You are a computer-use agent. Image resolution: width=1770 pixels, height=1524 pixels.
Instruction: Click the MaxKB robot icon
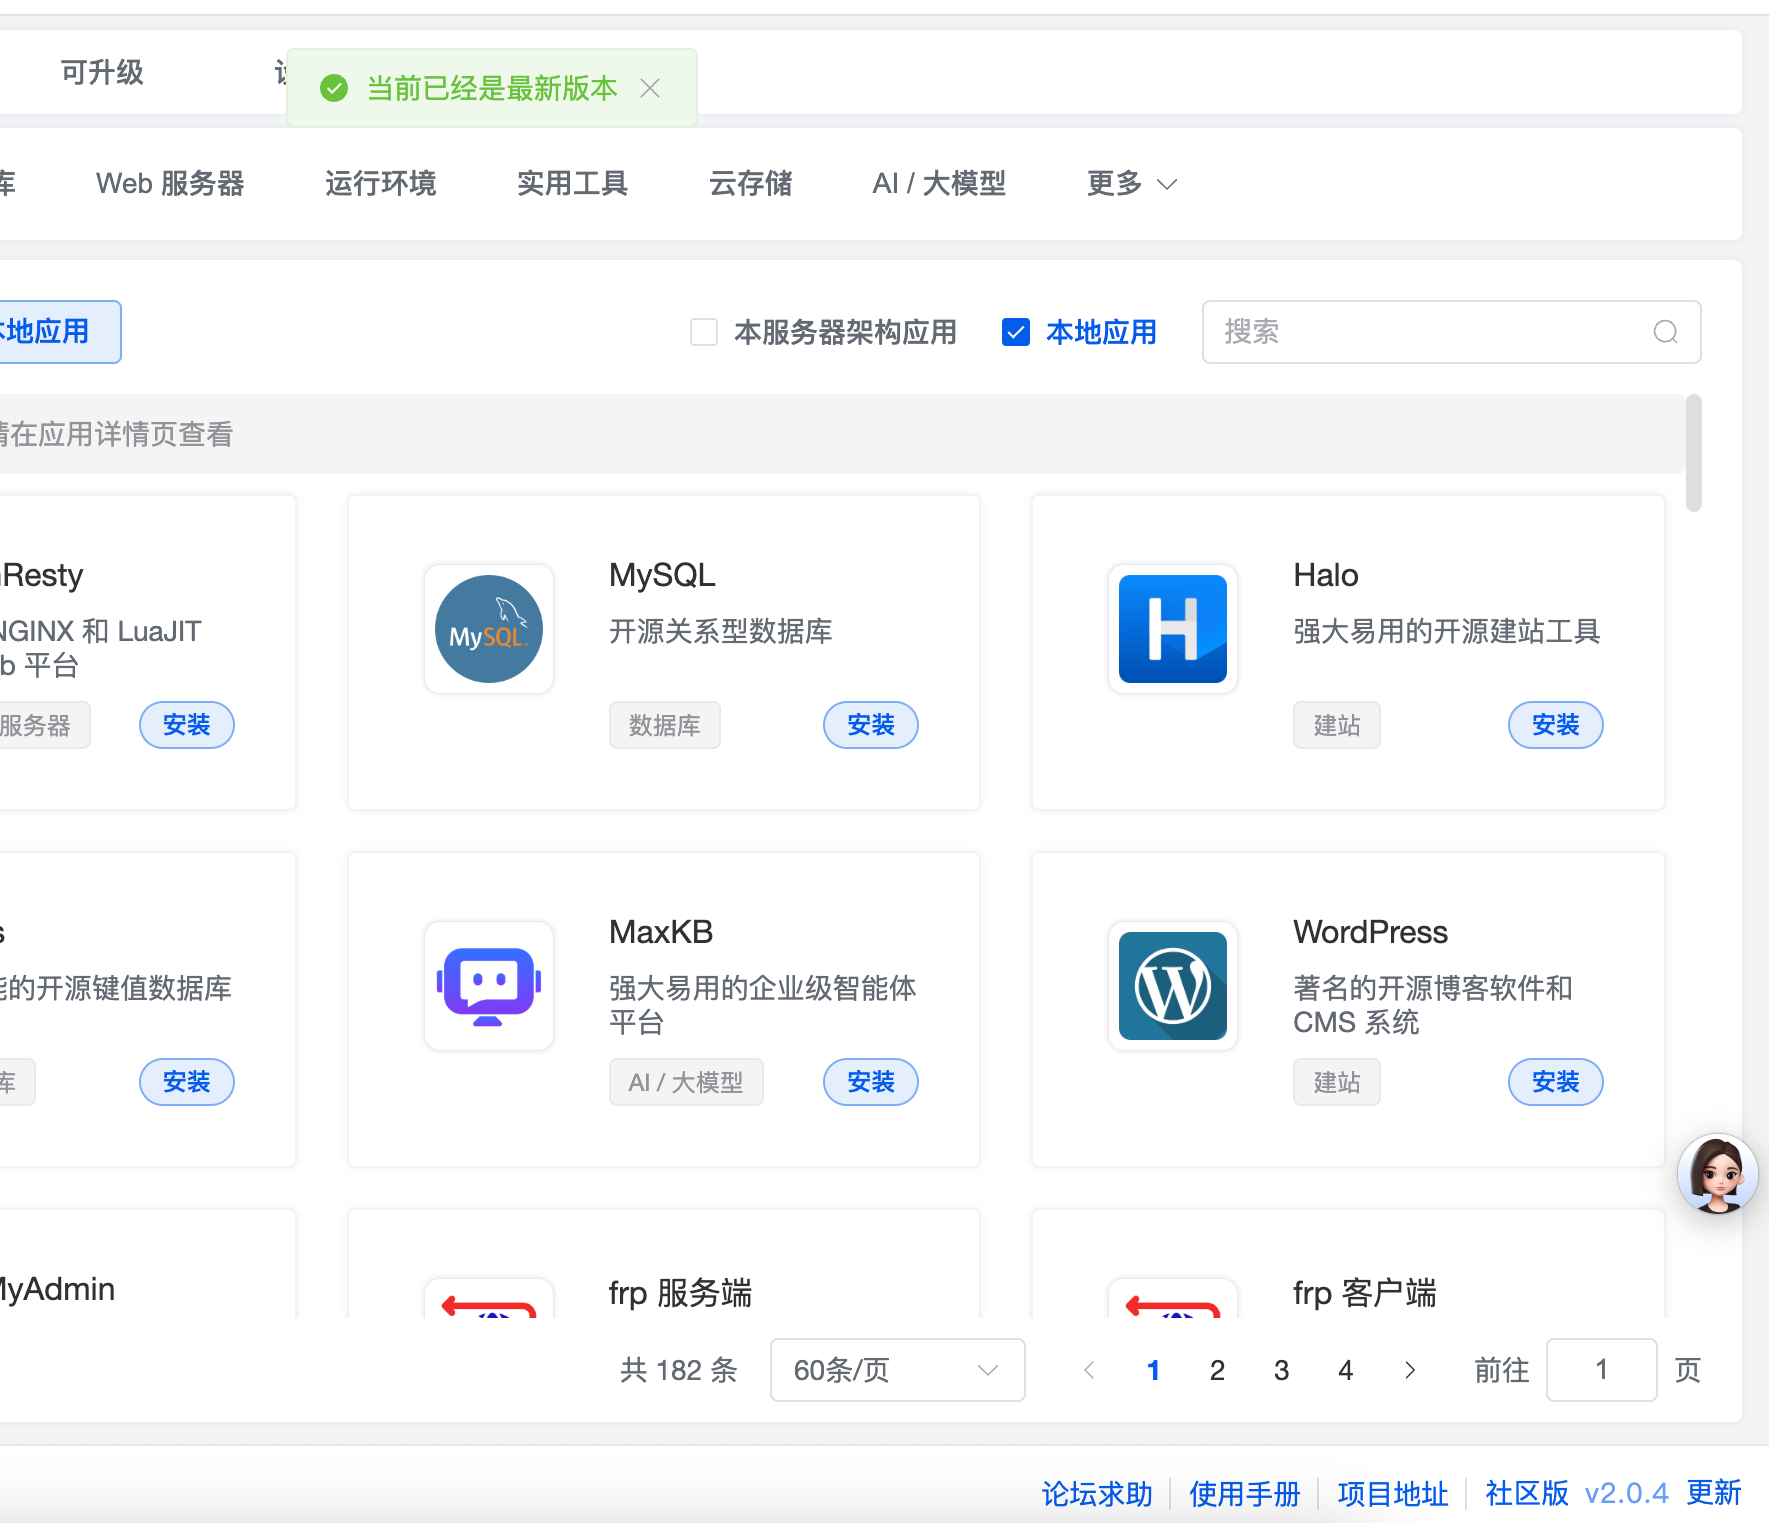click(489, 986)
